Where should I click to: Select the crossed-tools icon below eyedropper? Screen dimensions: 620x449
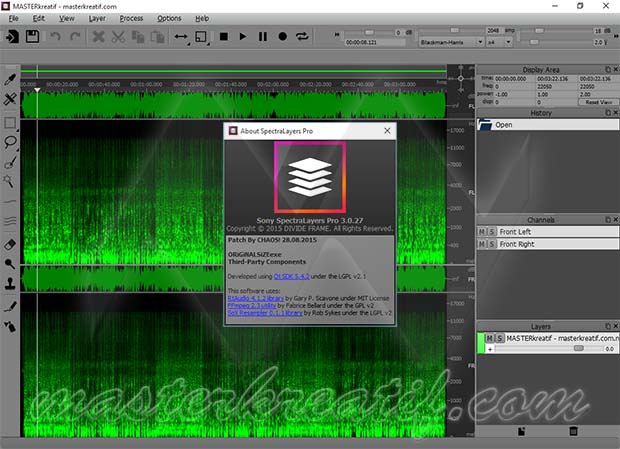point(10,98)
